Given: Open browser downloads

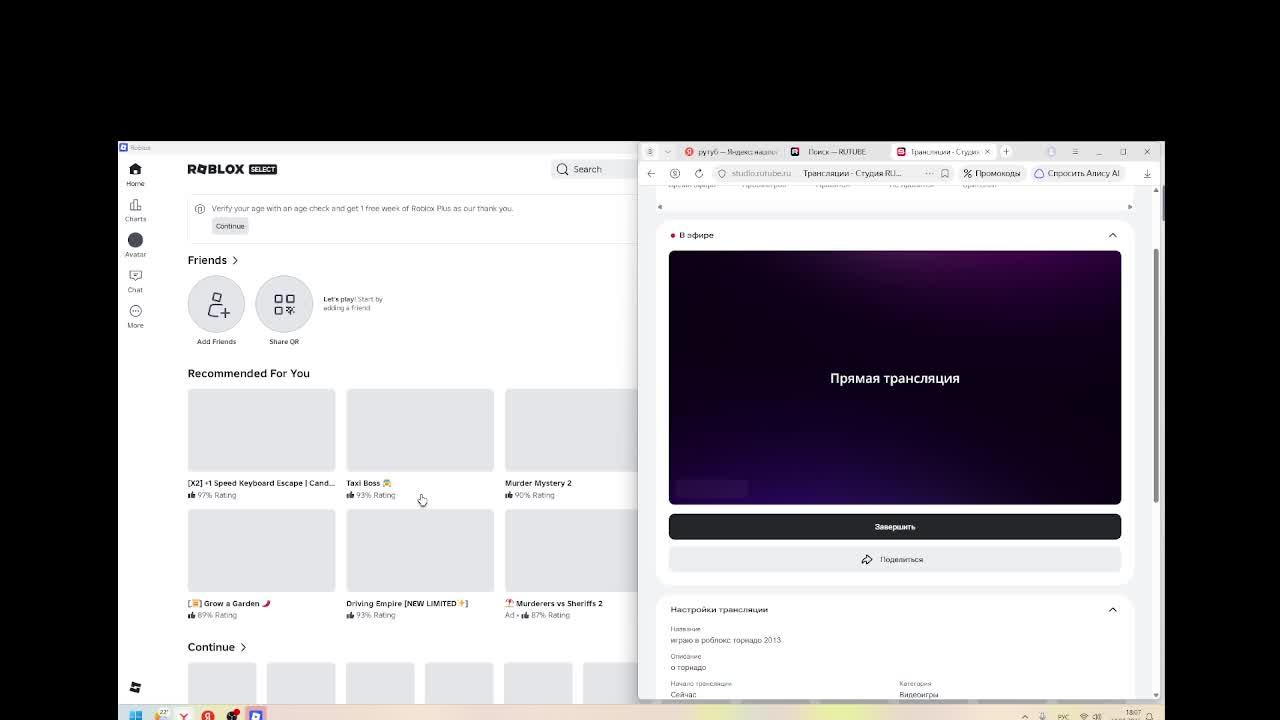Looking at the screenshot, I should click(x=1147, y=173).
